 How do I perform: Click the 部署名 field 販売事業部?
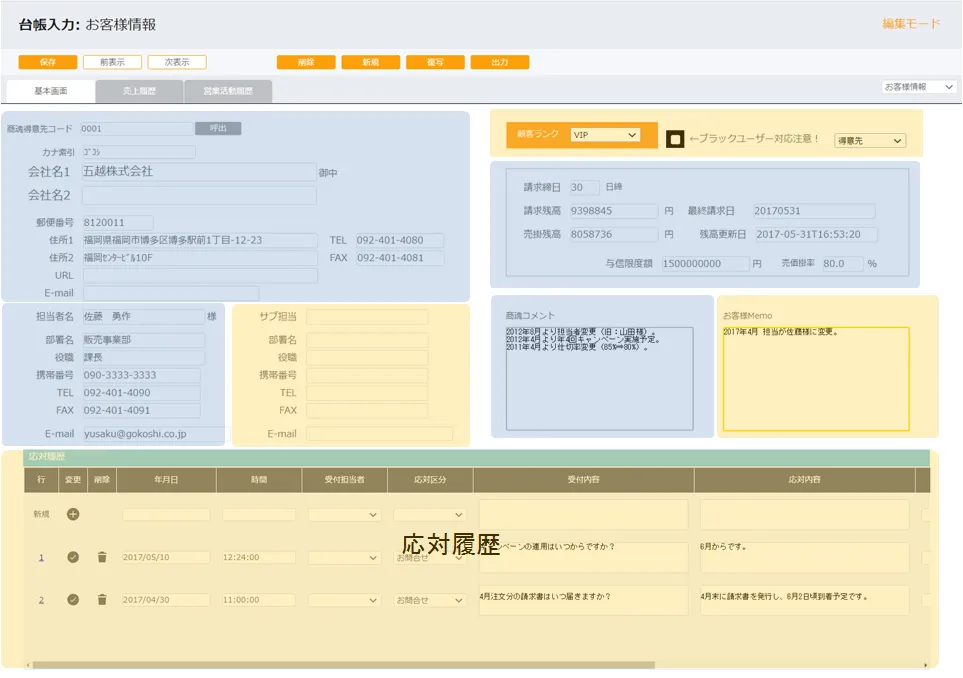[x=143, y=340]
